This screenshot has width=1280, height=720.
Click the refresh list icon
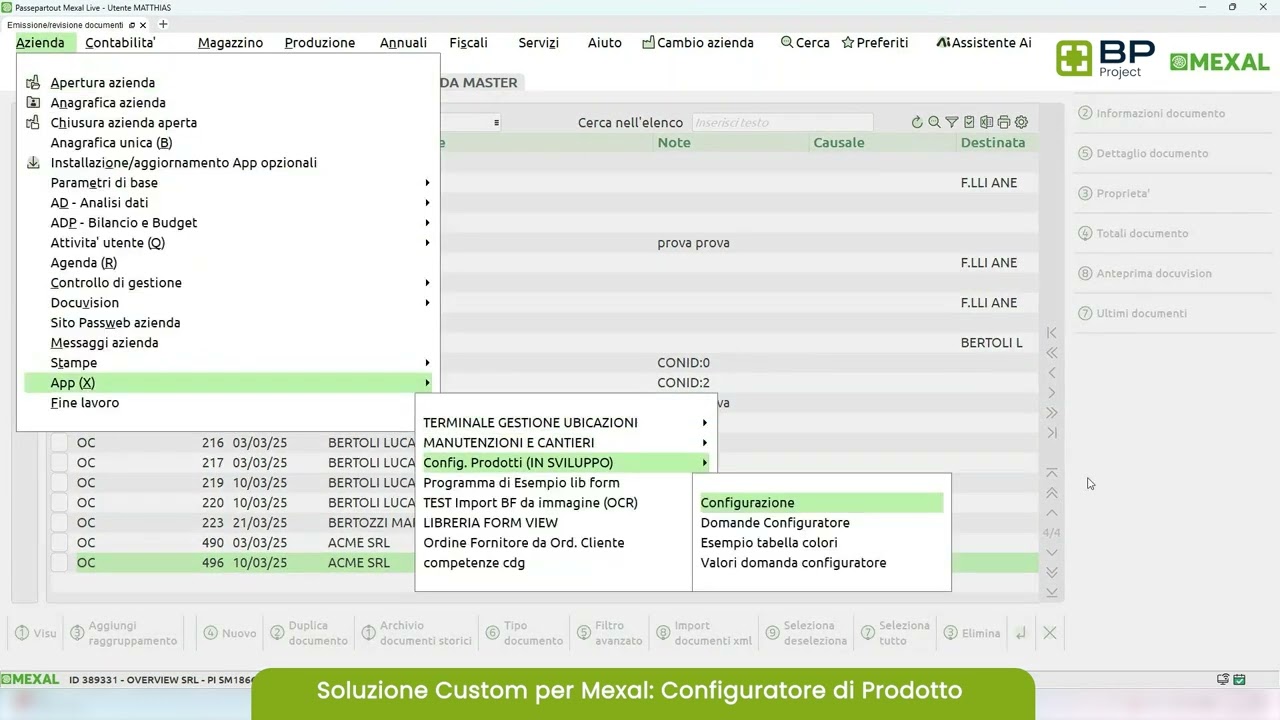917,122
